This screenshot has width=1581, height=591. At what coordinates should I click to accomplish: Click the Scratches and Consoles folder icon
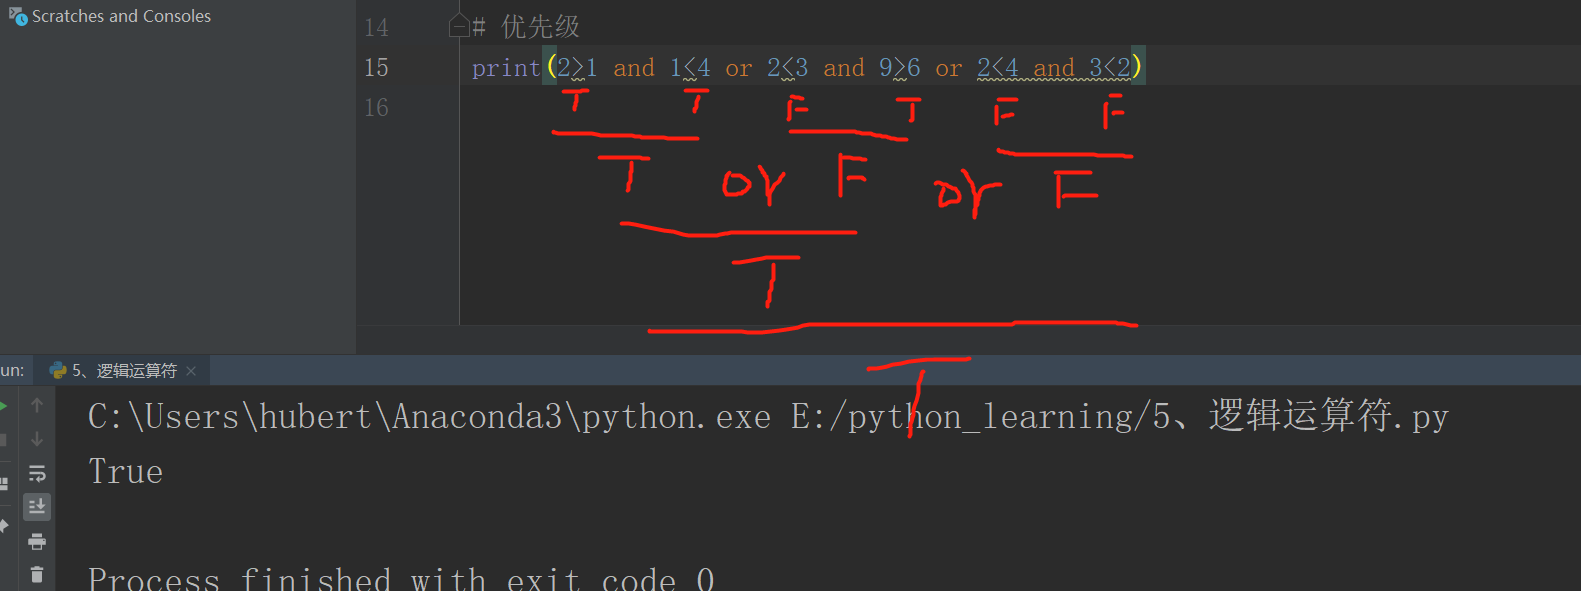18,16
